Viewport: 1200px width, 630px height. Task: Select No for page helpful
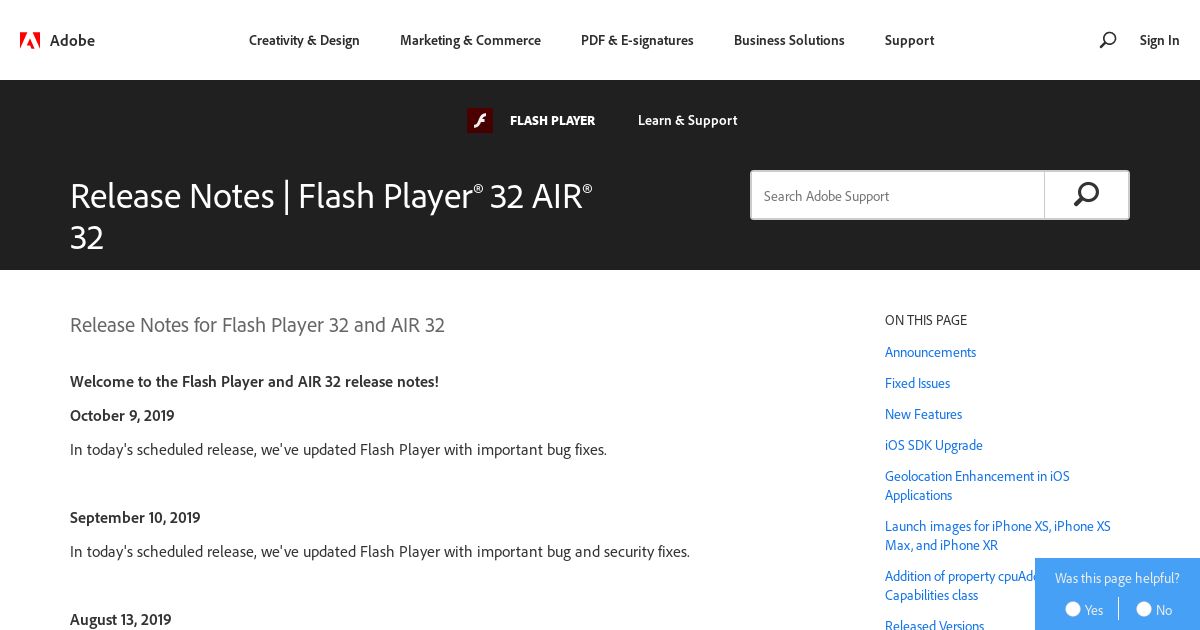point(1144,609)
